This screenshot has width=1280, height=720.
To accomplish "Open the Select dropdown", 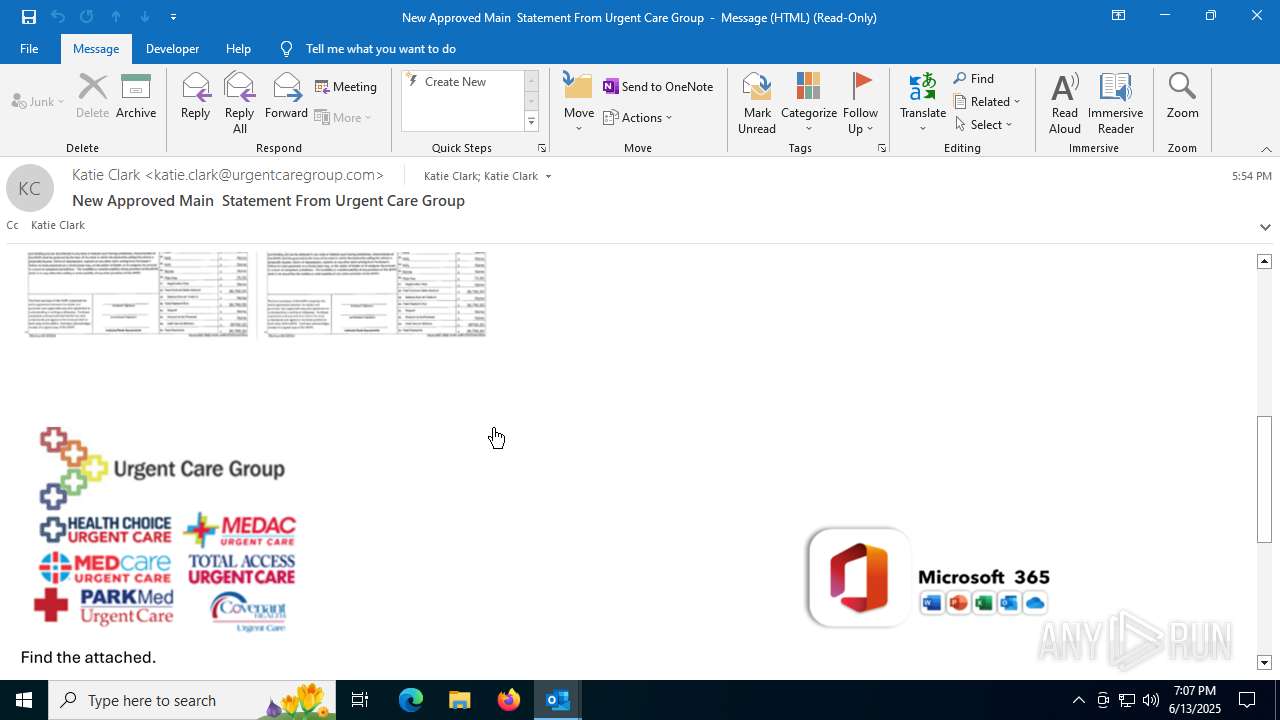I will pyautogui.click(x=984, y=125).
